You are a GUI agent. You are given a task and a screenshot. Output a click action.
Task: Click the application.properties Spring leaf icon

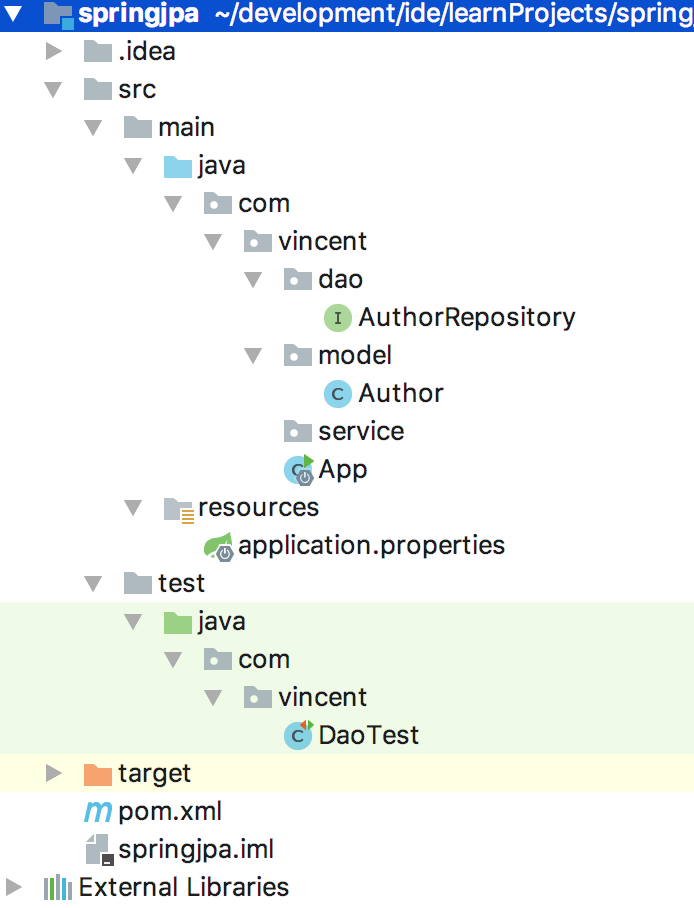click(219, 546)
